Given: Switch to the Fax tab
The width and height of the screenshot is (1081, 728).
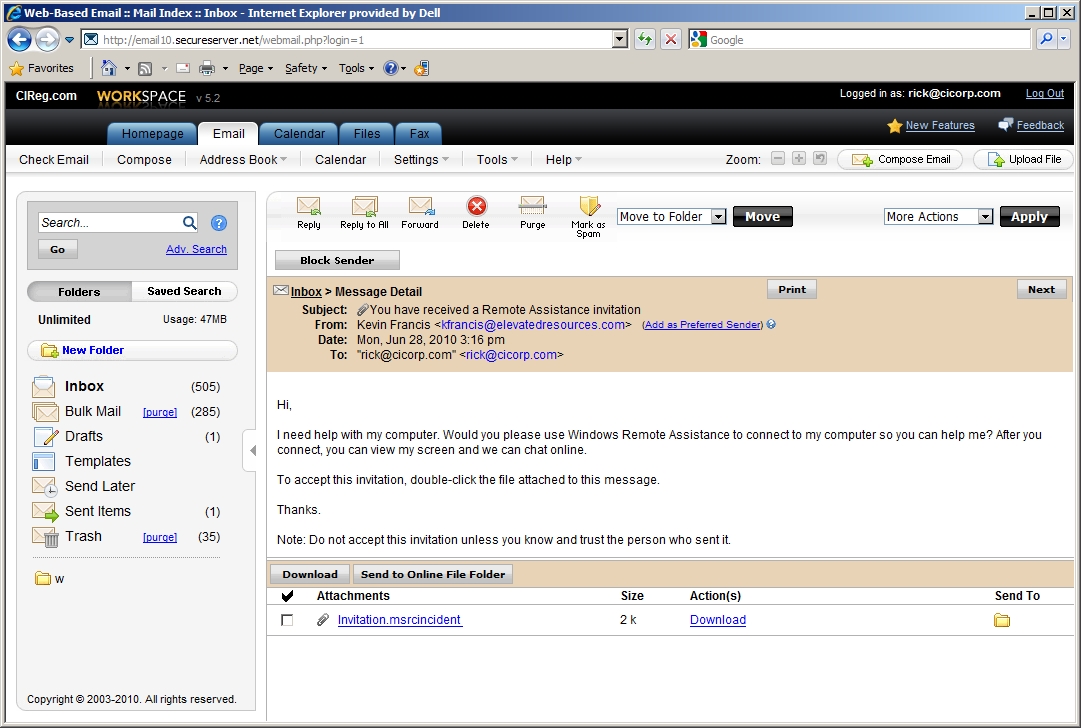Looking at the screenshot, I should click(419, 134).
